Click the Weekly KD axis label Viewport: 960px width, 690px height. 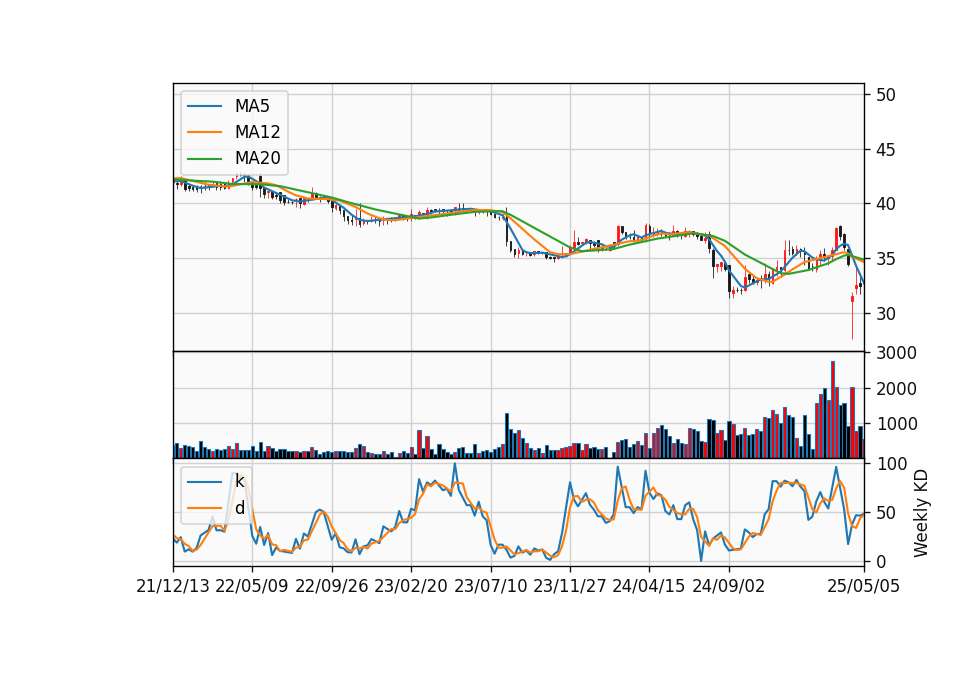coord(921,514)
